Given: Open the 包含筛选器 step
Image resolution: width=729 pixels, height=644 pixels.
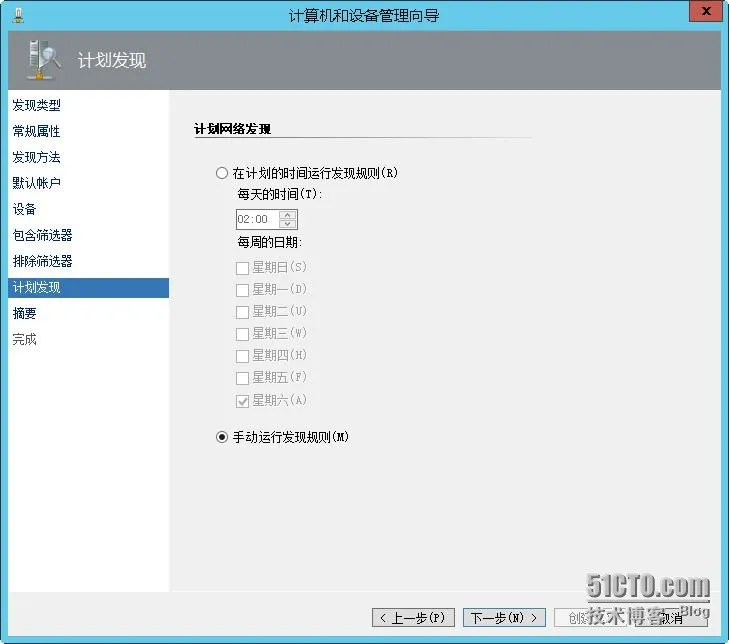Looking at the screenshot, I should [43, 235].
